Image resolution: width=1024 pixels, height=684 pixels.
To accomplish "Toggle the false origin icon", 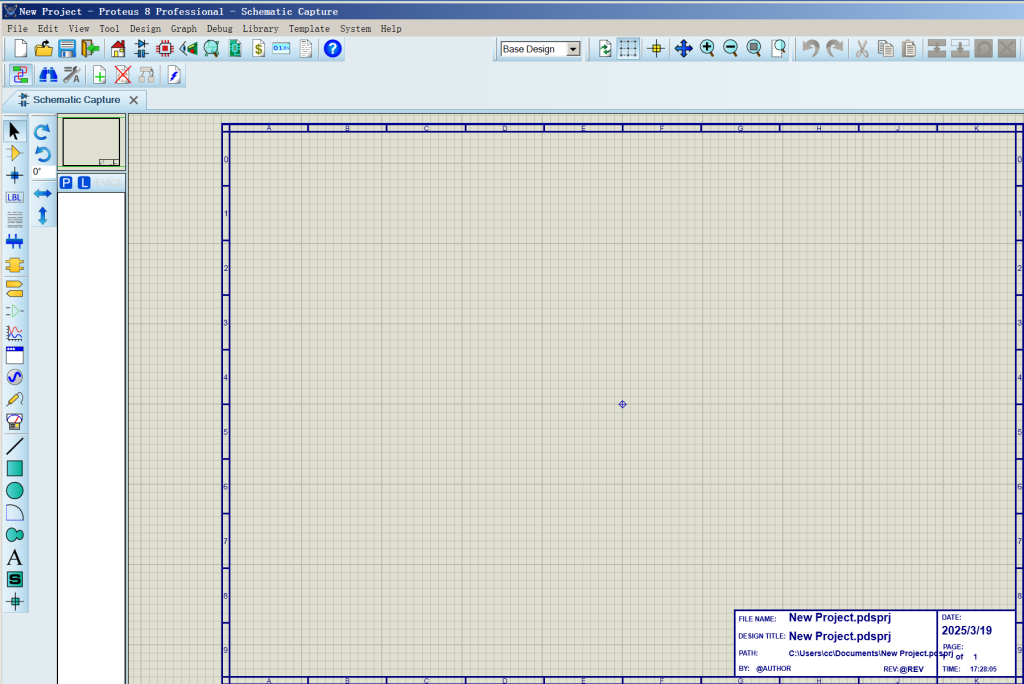I will (656, 48).
